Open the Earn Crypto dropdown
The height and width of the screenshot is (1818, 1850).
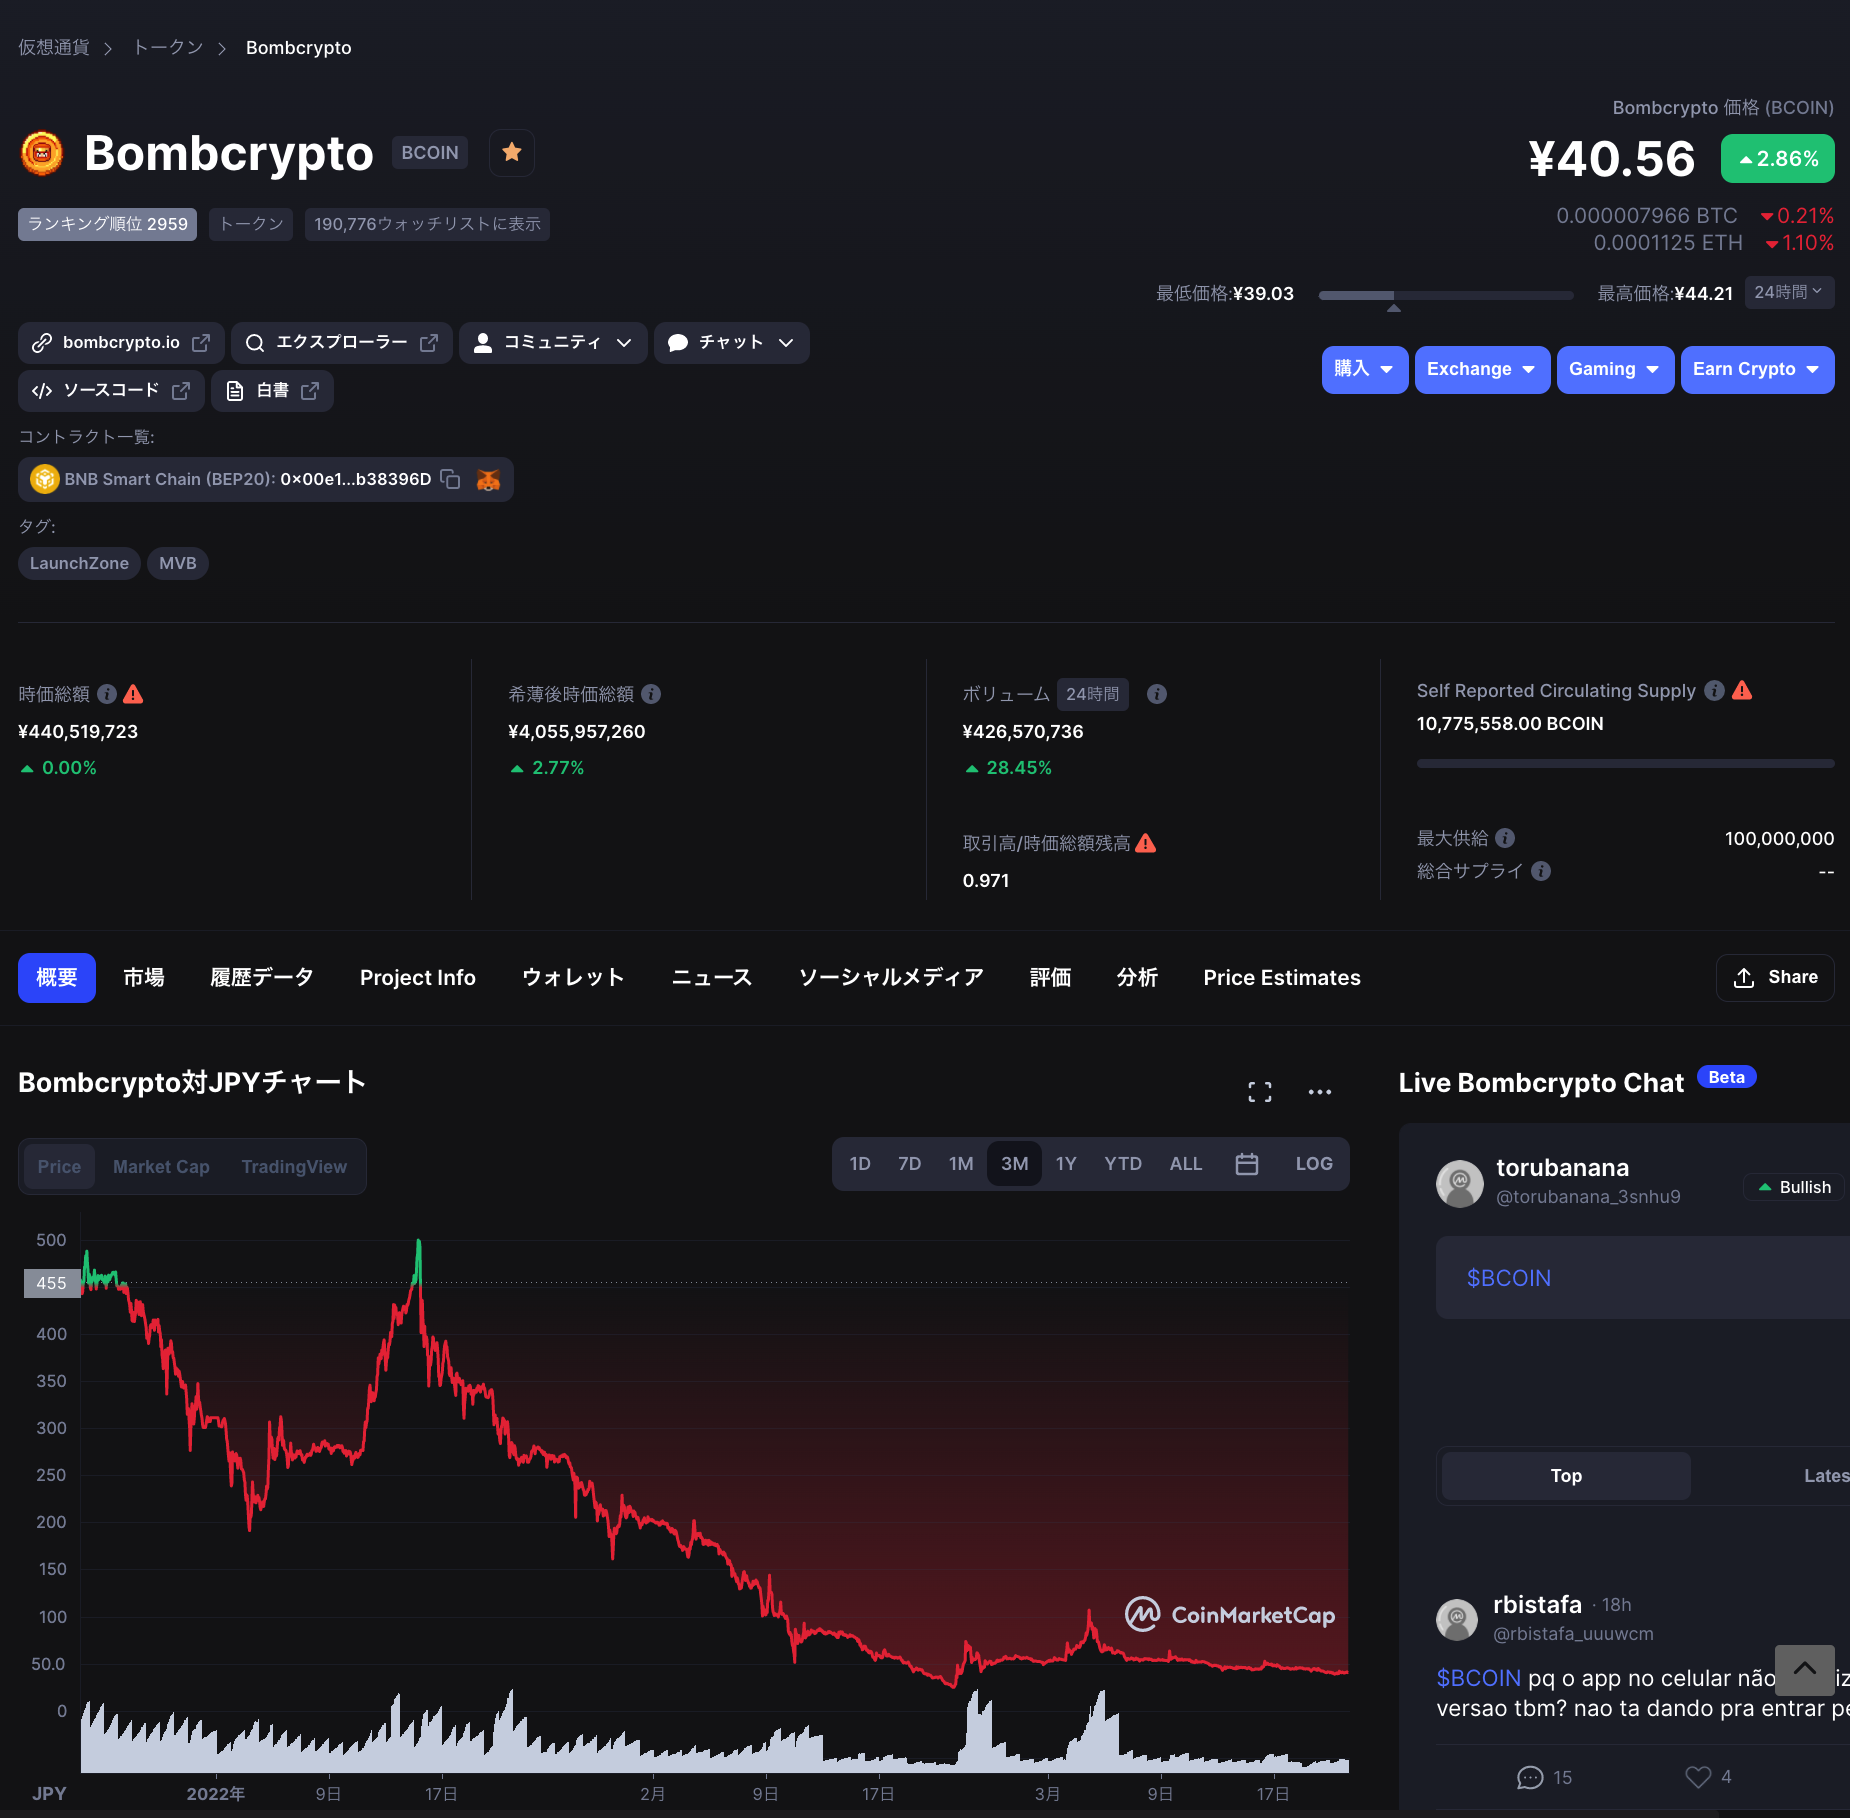click(x=1757, y=370)
